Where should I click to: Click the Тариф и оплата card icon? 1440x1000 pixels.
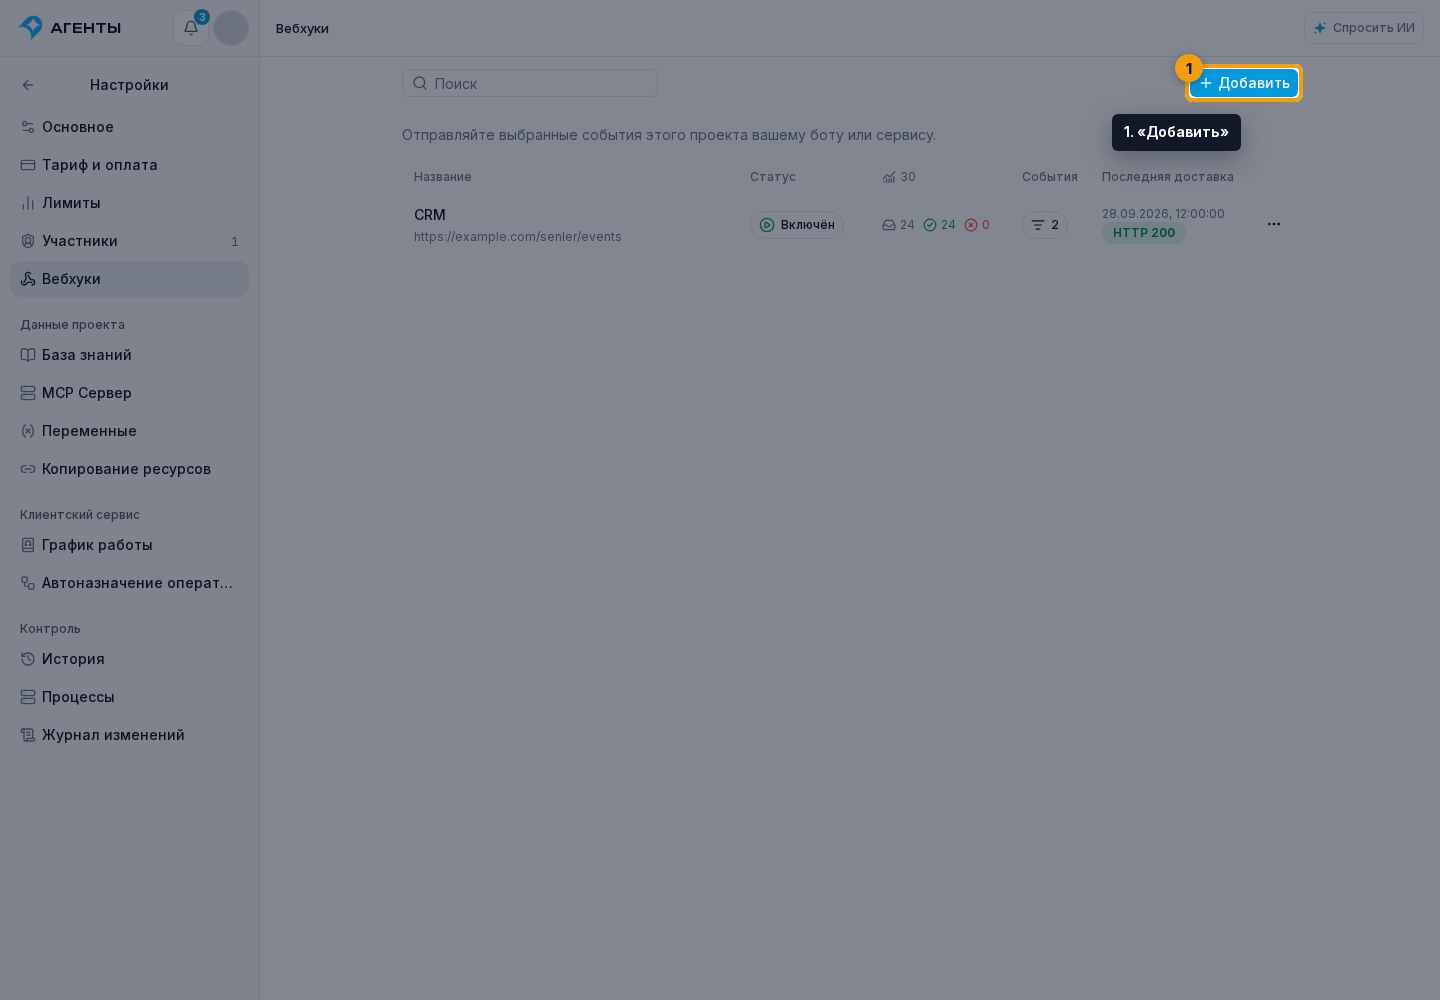pos(28,165)
